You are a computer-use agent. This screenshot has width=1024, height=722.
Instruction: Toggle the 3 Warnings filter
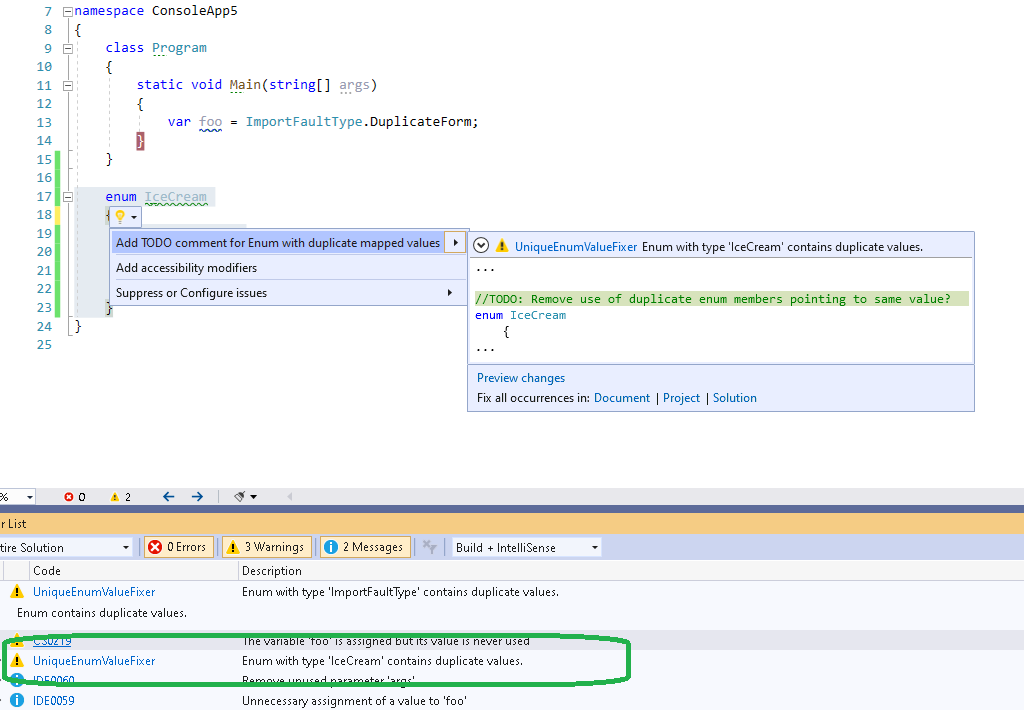pyautogui.click(x=266, y=546)
